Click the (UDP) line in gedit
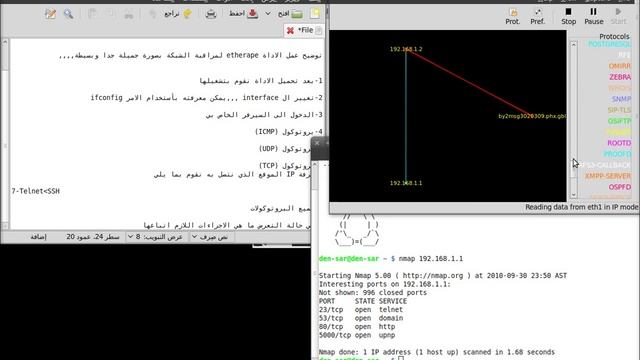Viewport: 640px width, 360px height. point(285,149)
